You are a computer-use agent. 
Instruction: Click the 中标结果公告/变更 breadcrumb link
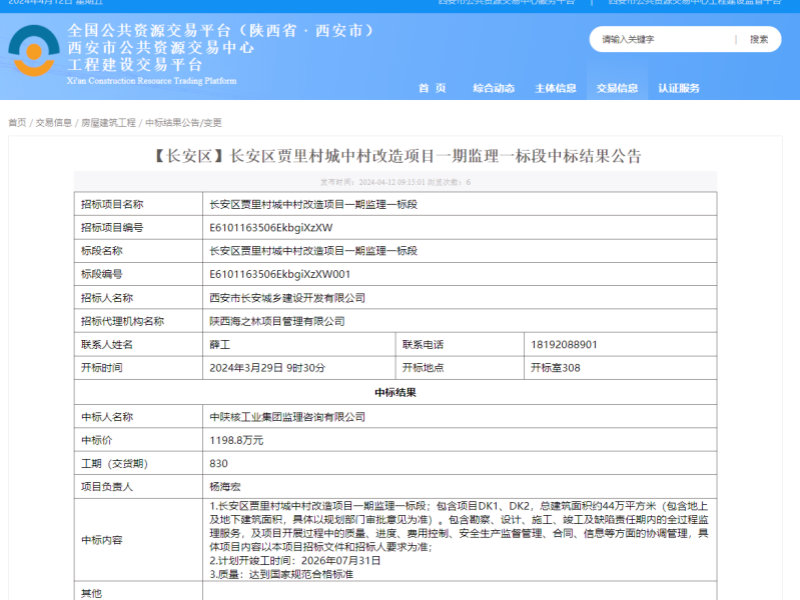(184, 122)
